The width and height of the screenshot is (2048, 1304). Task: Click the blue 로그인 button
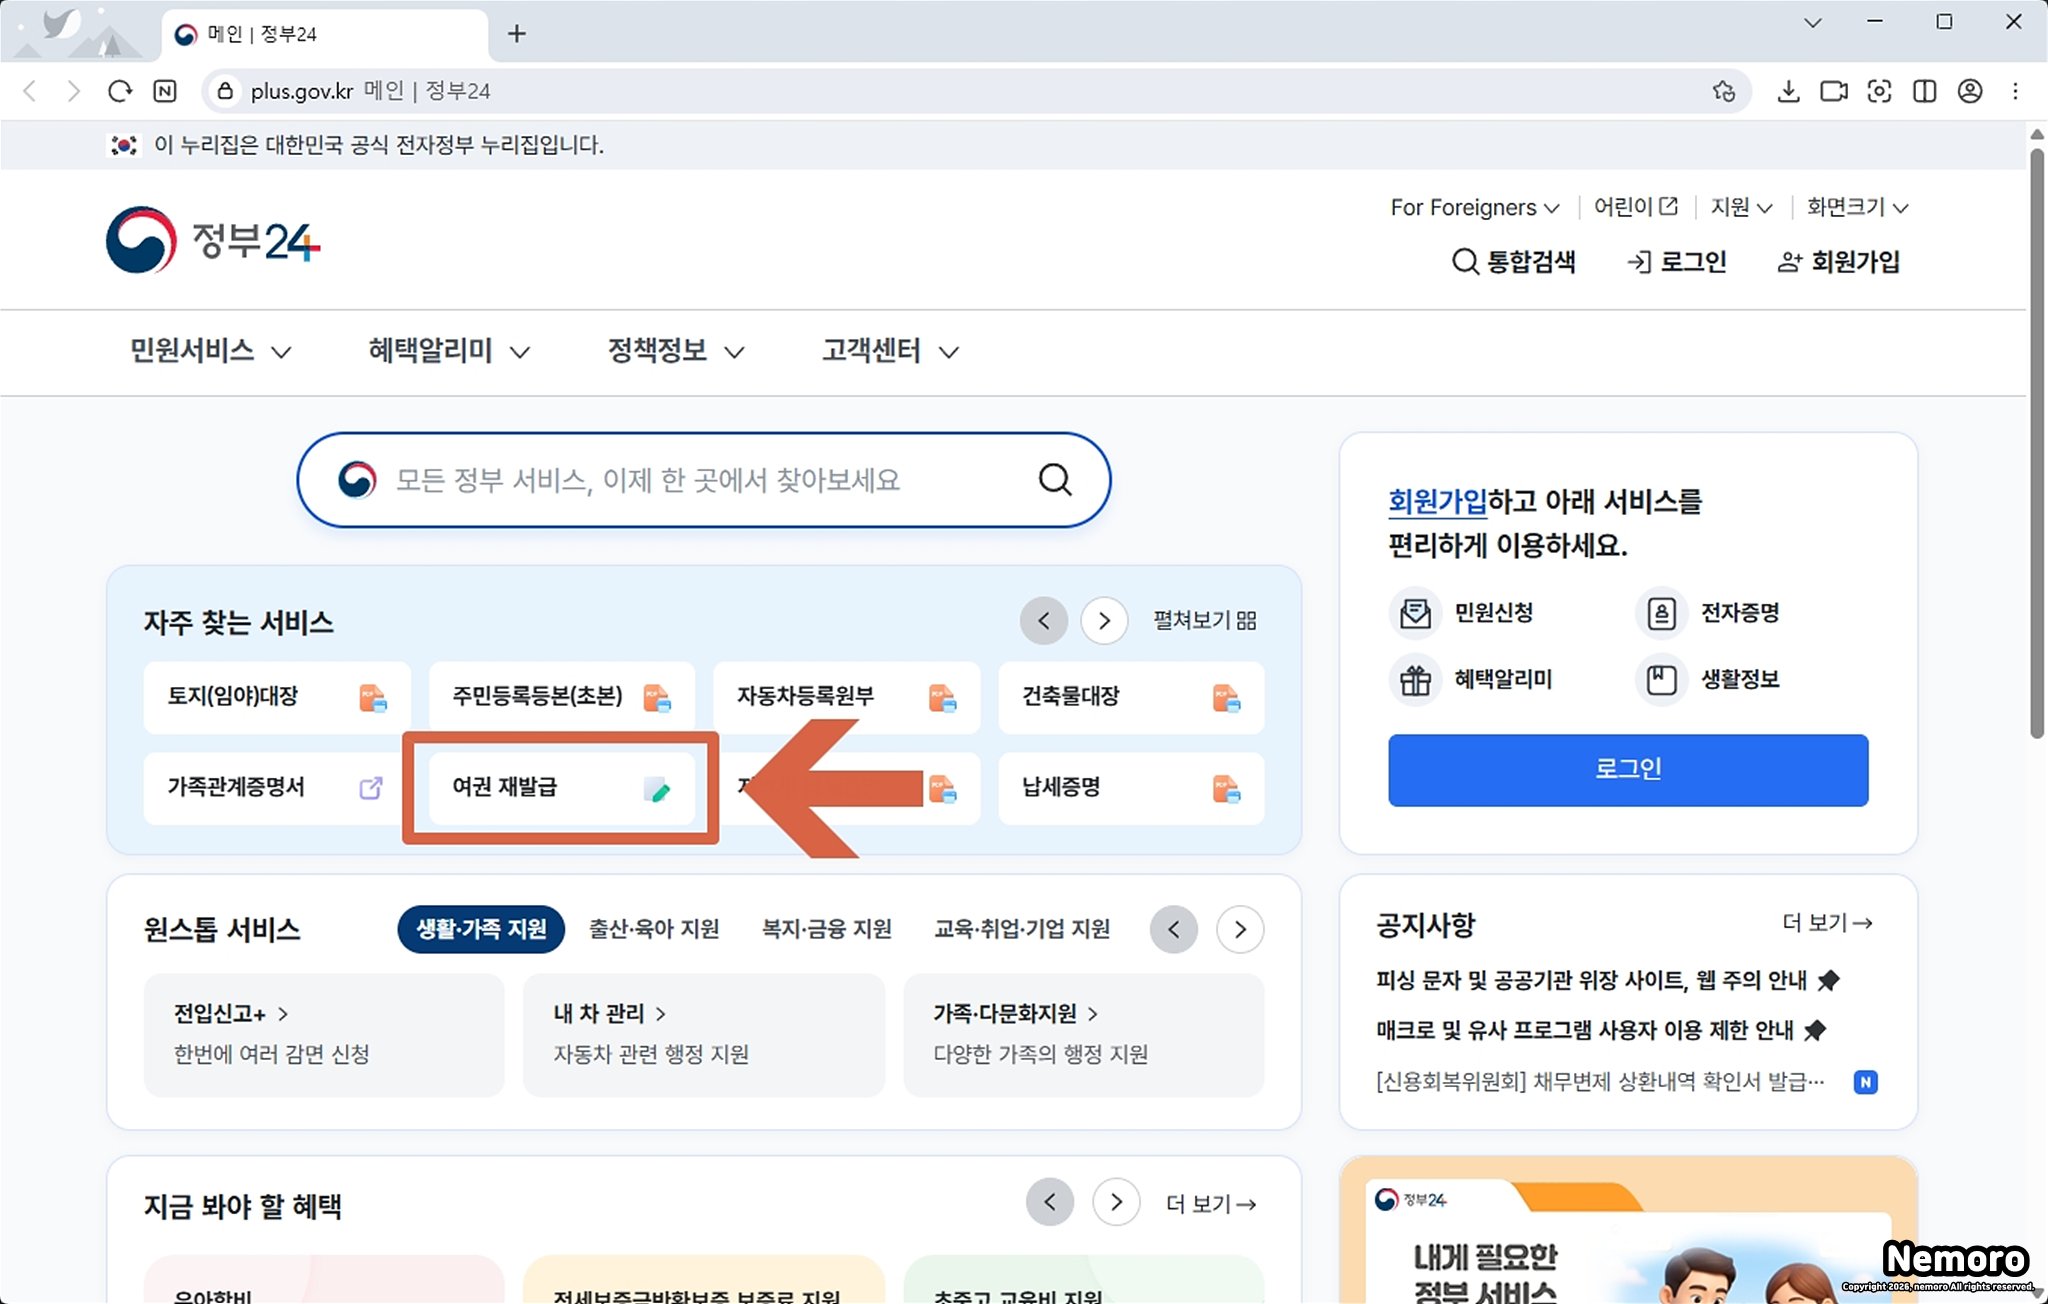tap(1627, 769)
